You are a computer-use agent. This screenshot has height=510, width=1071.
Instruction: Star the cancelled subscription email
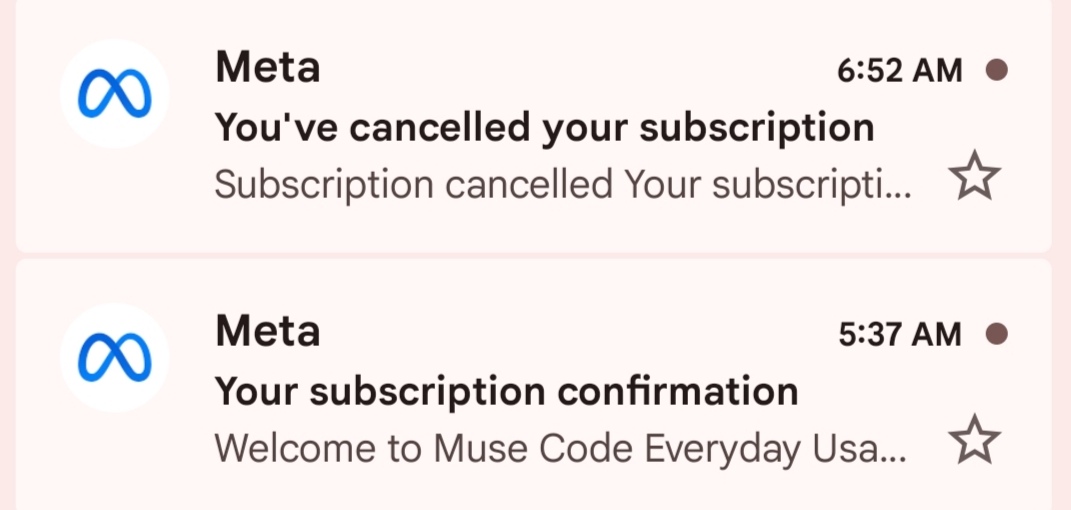click(975, 175)
